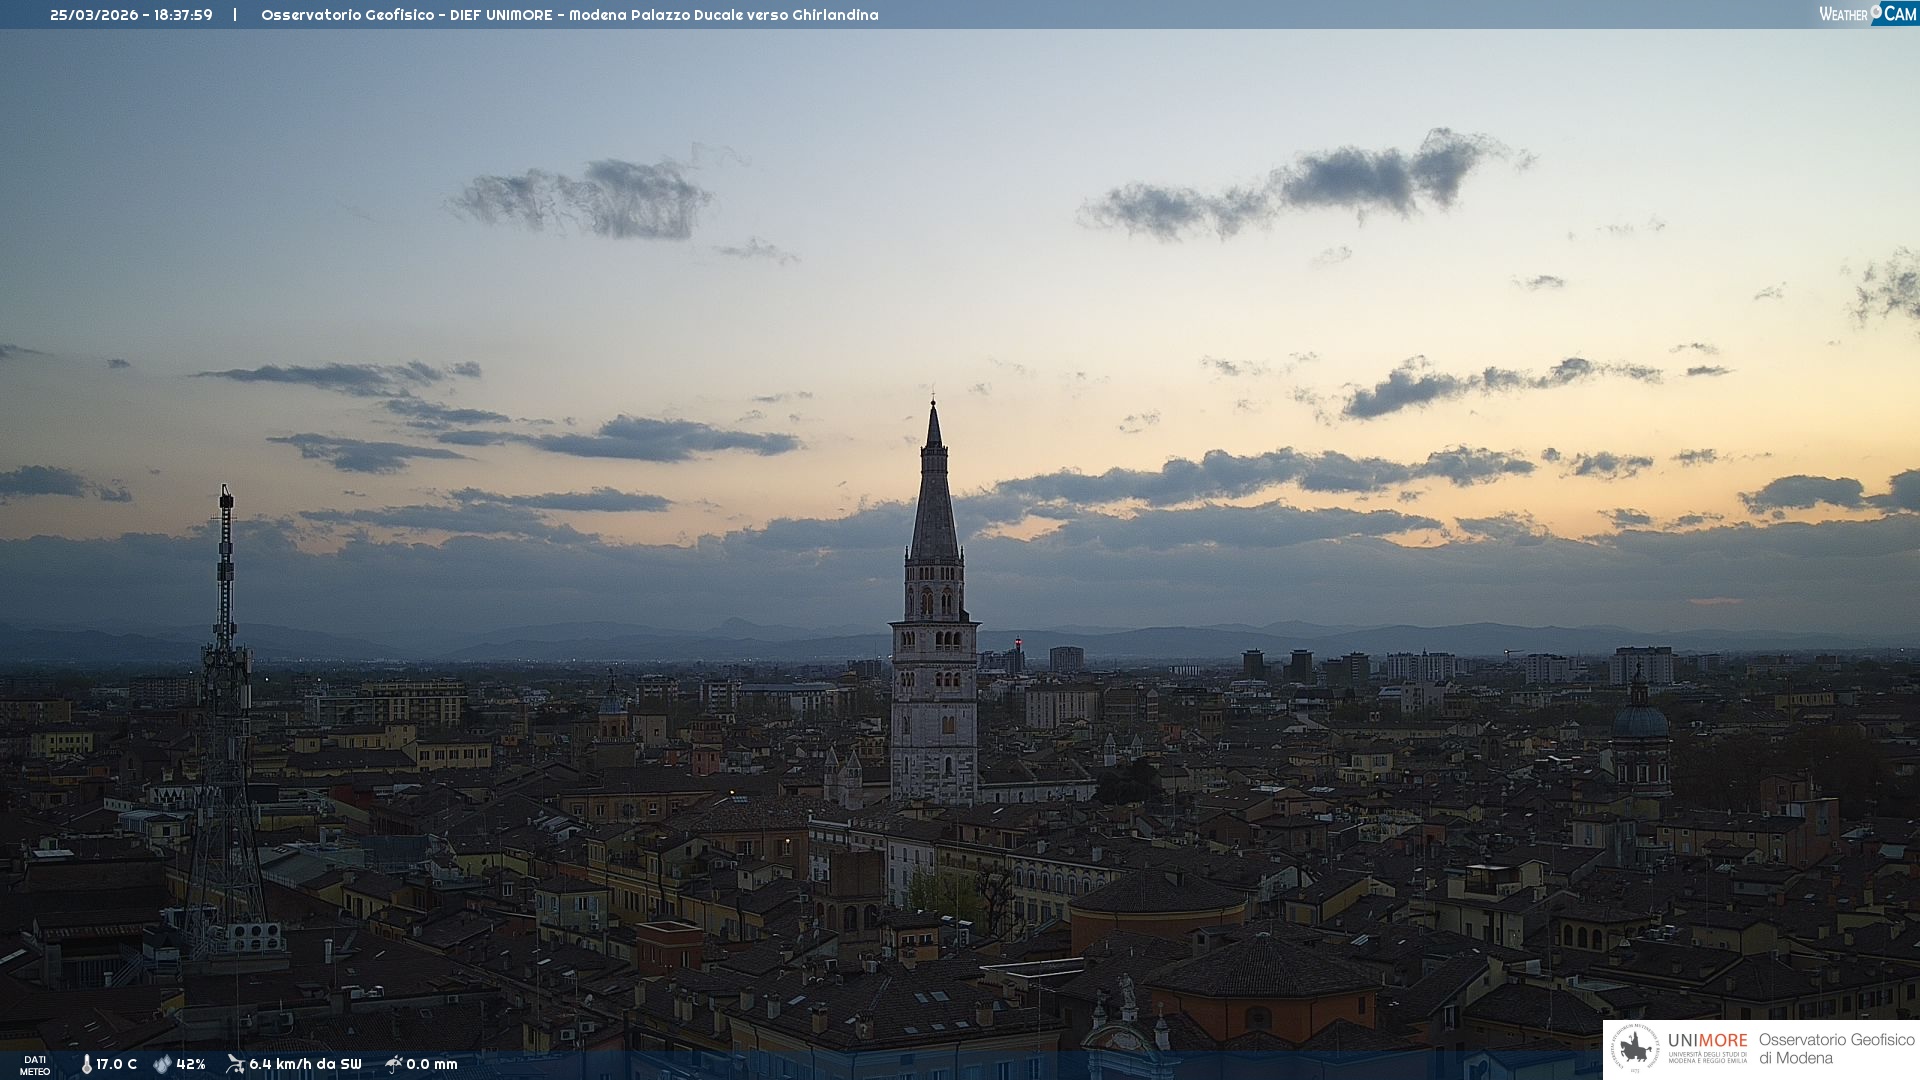Click the thermometer temperature icon
This screenshot has width=1920, height=1080.
86,1064
